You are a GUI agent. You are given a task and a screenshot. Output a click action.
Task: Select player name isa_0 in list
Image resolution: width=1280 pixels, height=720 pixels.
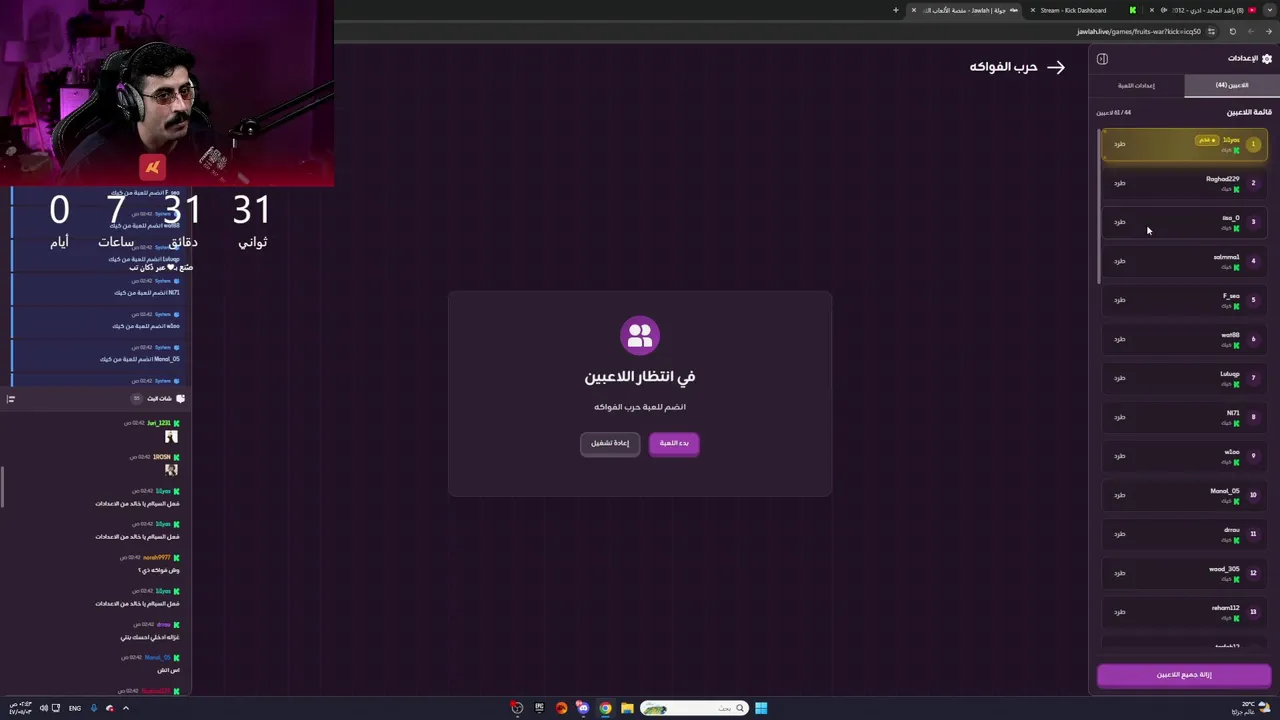pos(1230,218)
